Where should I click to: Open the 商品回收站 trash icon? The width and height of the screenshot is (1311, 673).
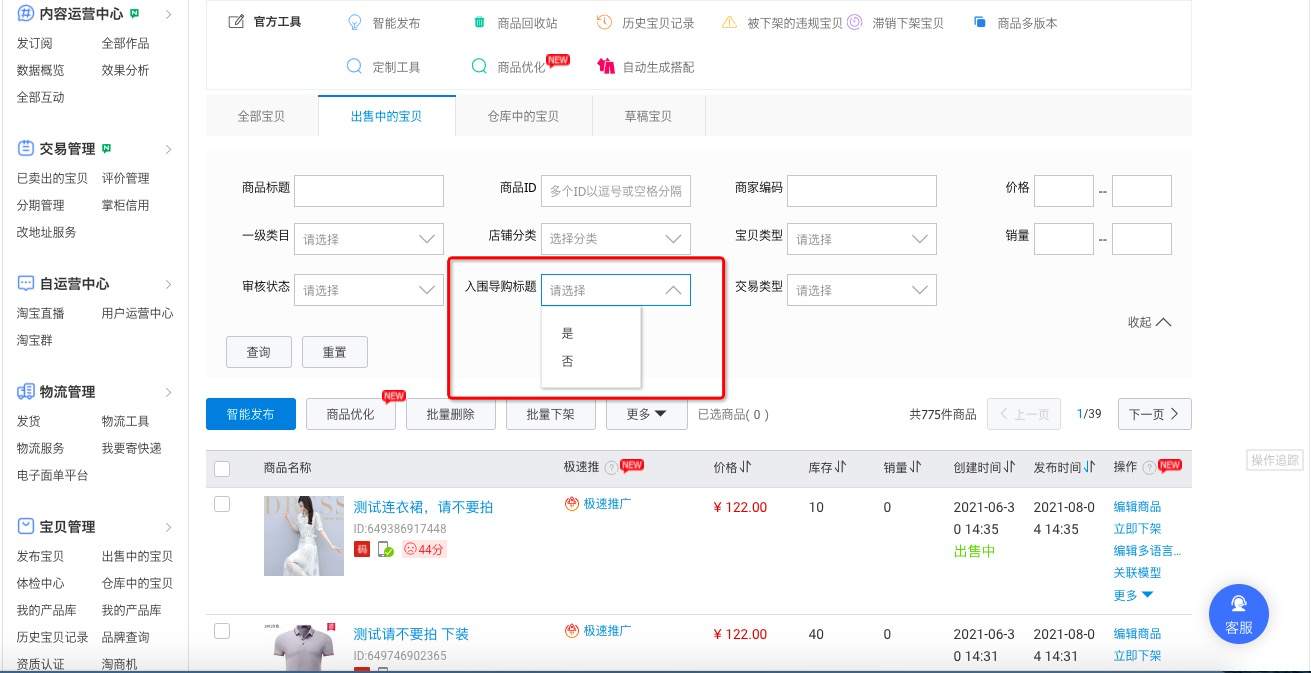[x=479, y=22]
